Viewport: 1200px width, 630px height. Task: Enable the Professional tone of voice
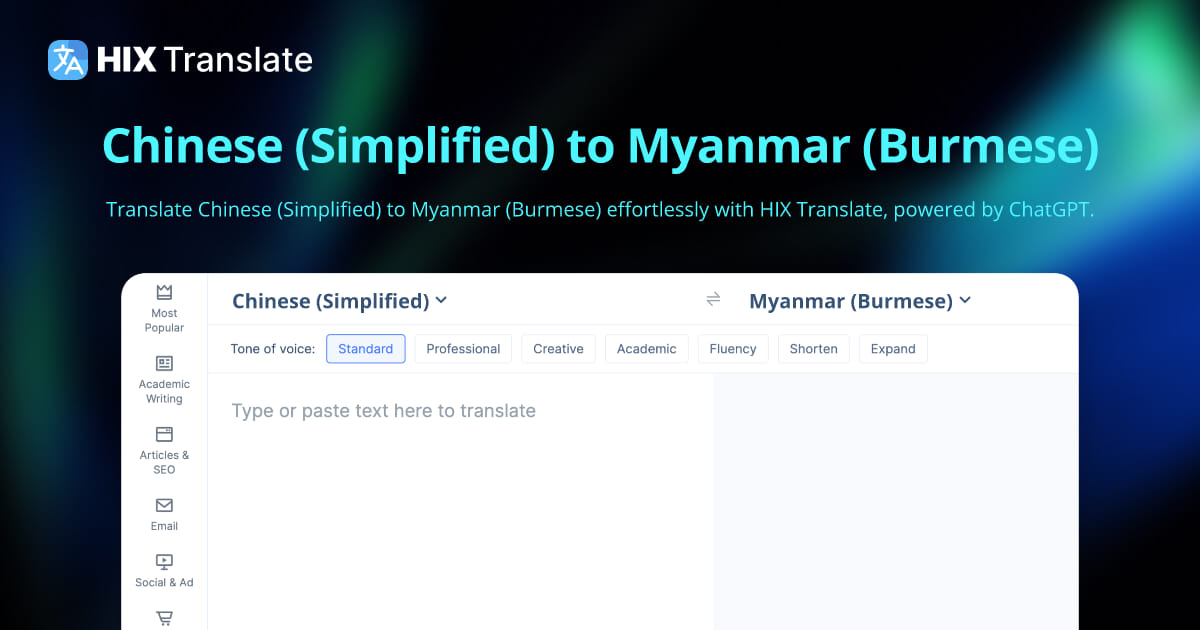click(x=463, y=348)
